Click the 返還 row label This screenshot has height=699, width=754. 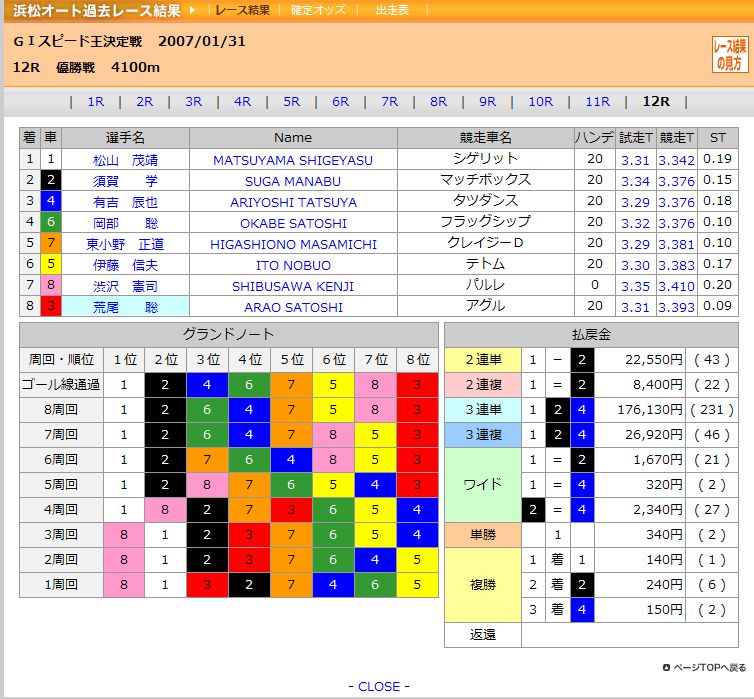tap(483, 635)
